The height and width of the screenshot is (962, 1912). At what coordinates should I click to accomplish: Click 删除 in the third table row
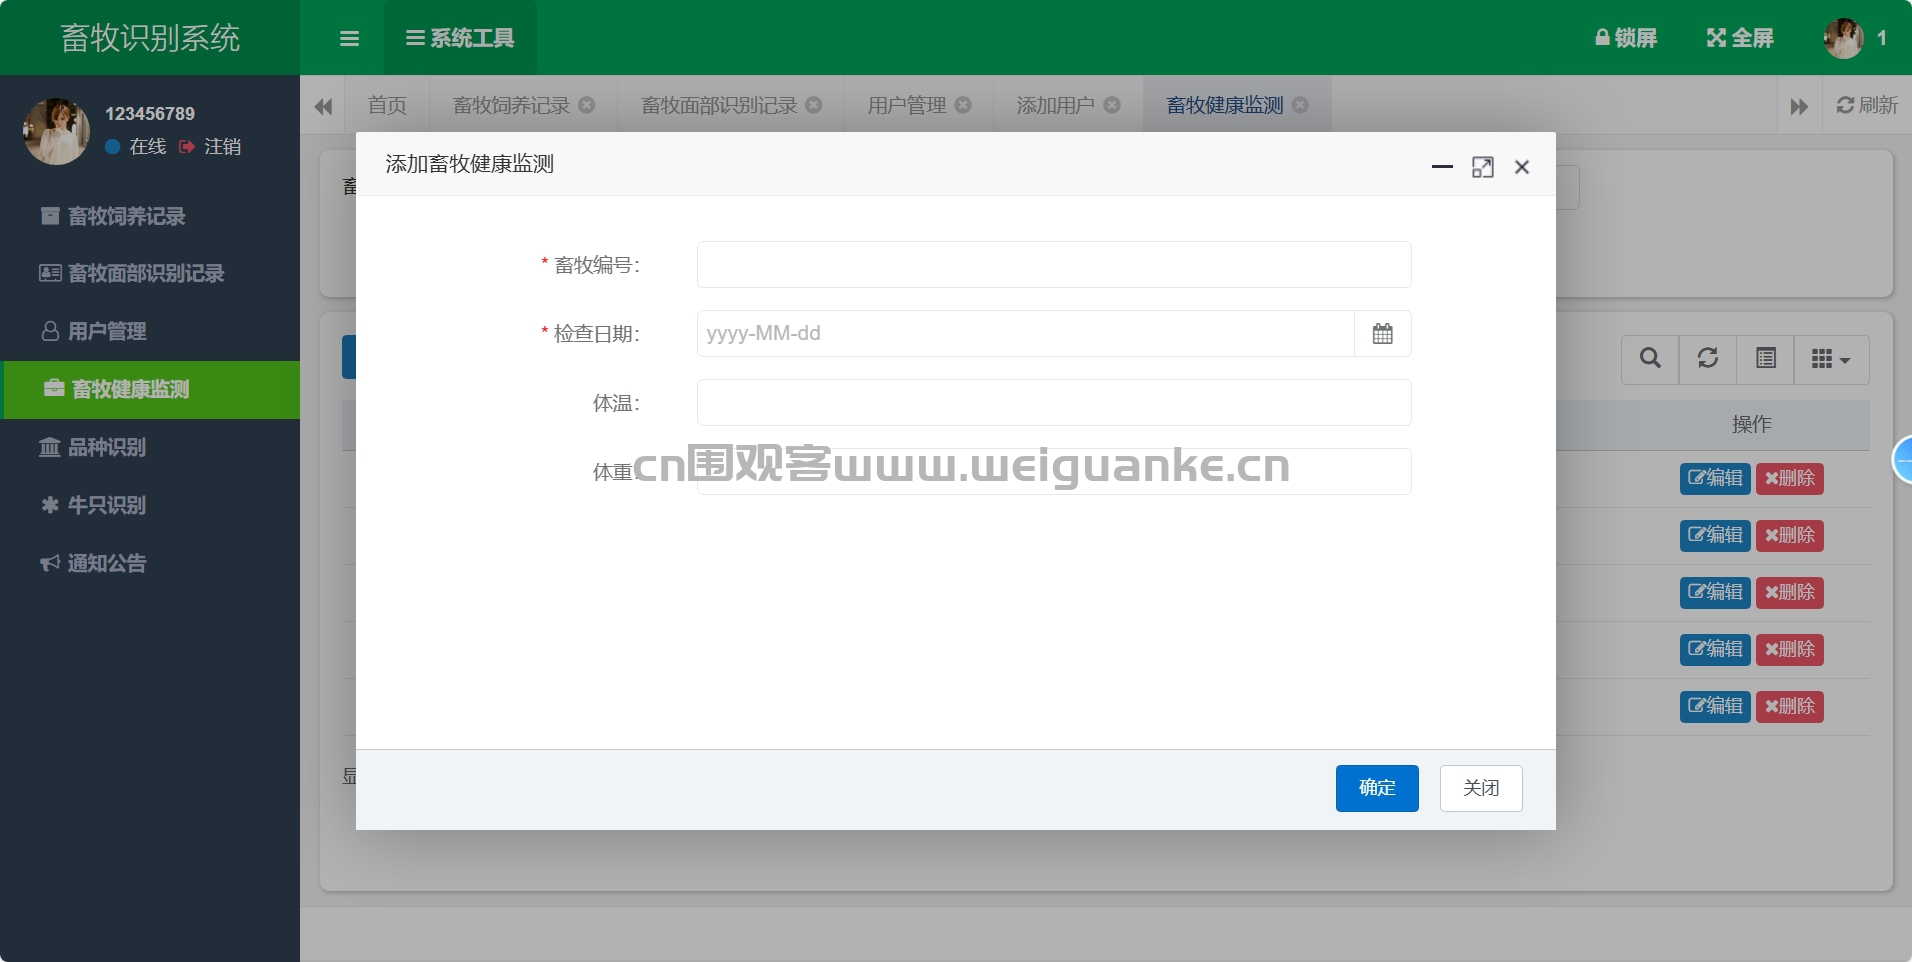click(x=1790, y=592)
